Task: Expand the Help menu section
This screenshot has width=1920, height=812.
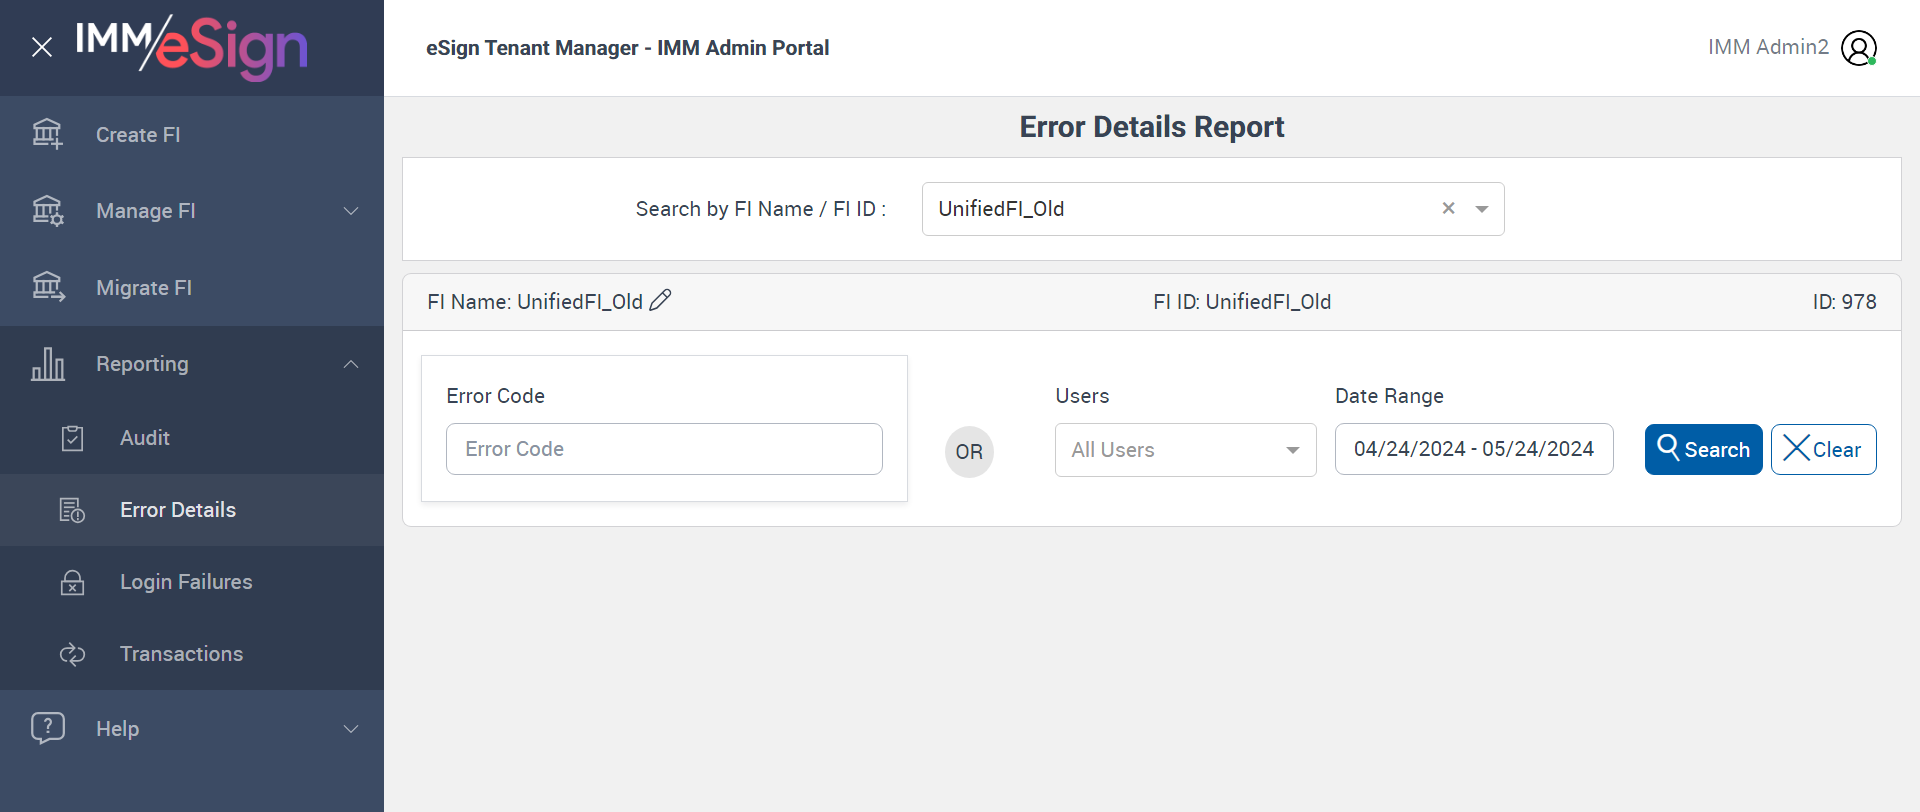Action: pyautogui.click(x=351, y=729)
